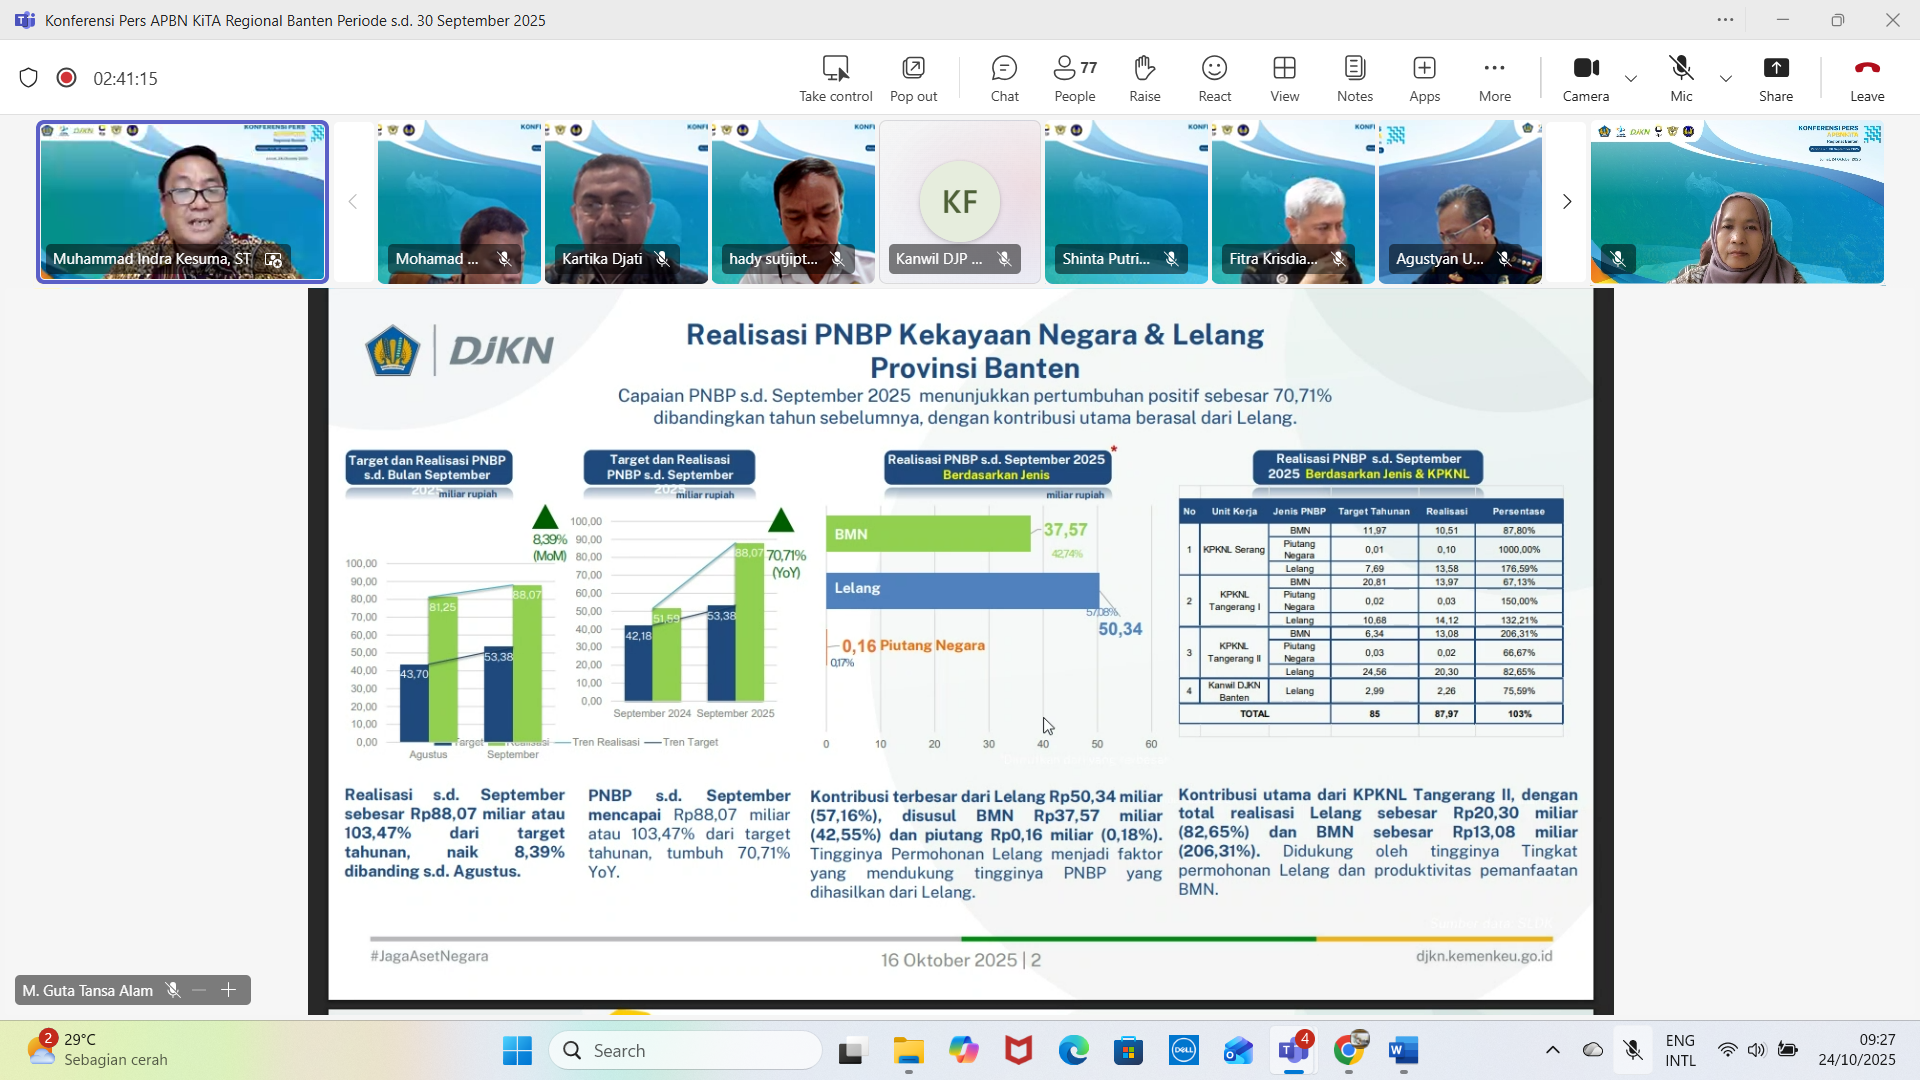
Task: Open Microsoft Word from taskbar
Action: click(1403, 1051)
